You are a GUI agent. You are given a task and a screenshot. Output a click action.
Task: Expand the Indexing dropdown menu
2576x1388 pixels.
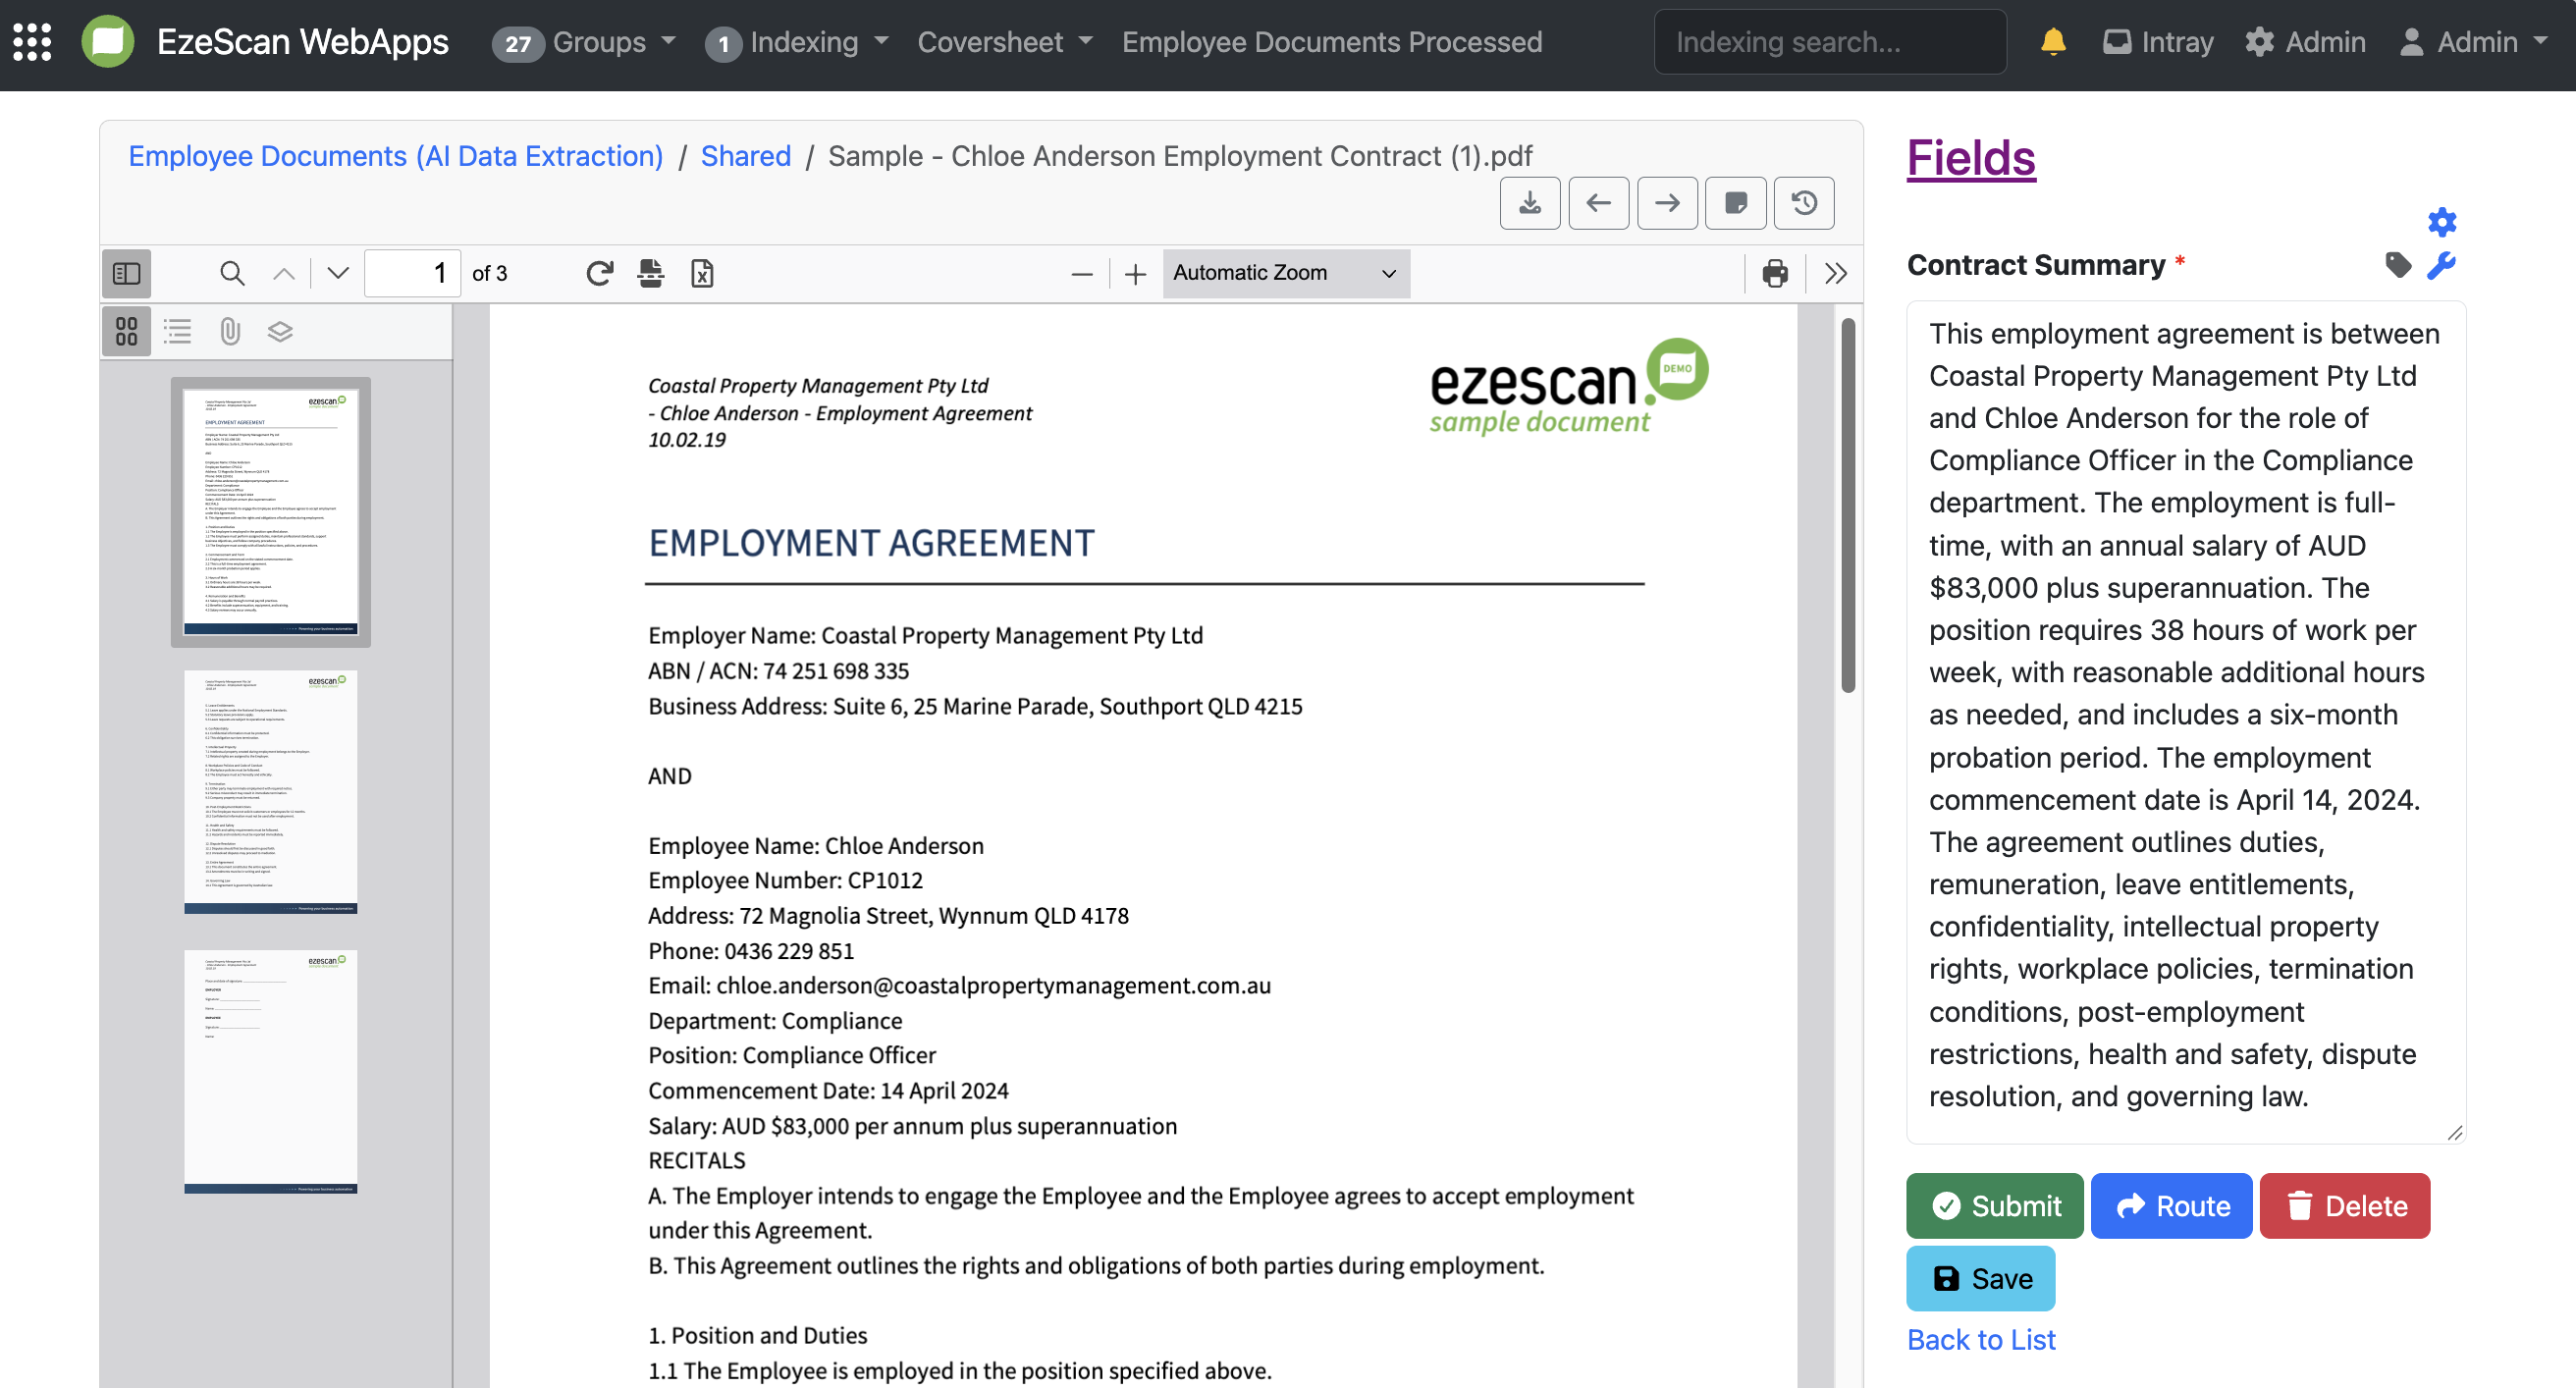coord(797,42)
